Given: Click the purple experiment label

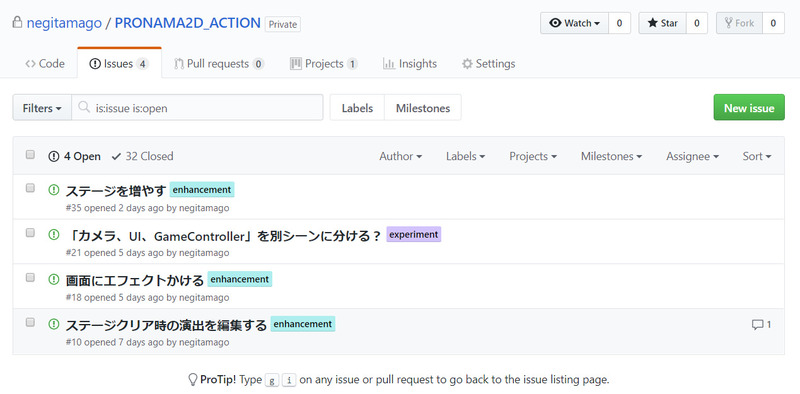Looking at the screenshot, I should pyautogui.click(x=413, y=234).
